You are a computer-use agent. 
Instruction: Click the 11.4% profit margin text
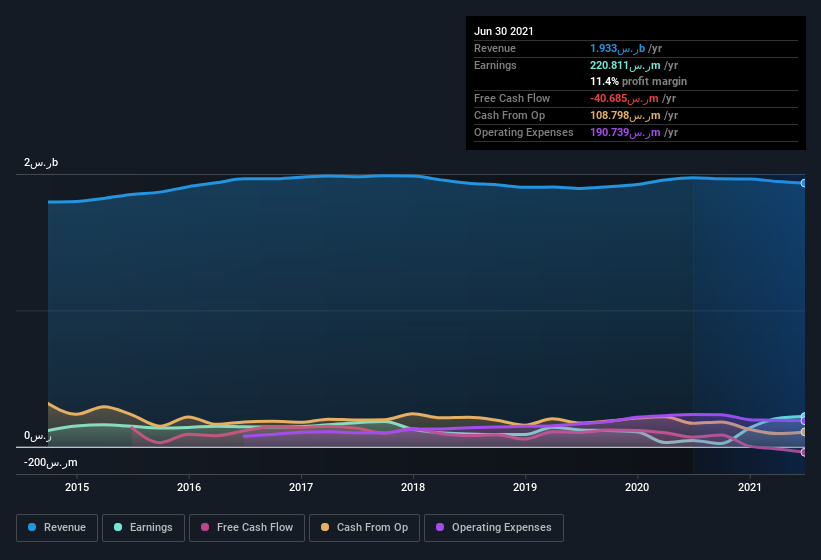638,82
